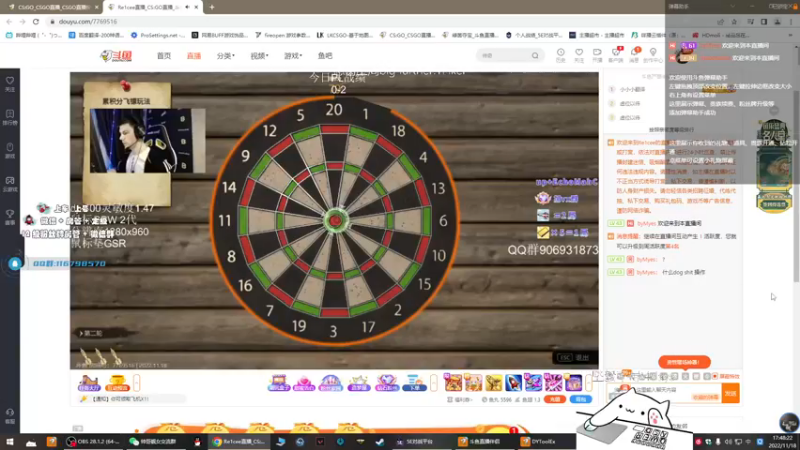This screenshot has width=800, height=450.
Task: Open the 直播 live tab
Action: click(194, 56)
